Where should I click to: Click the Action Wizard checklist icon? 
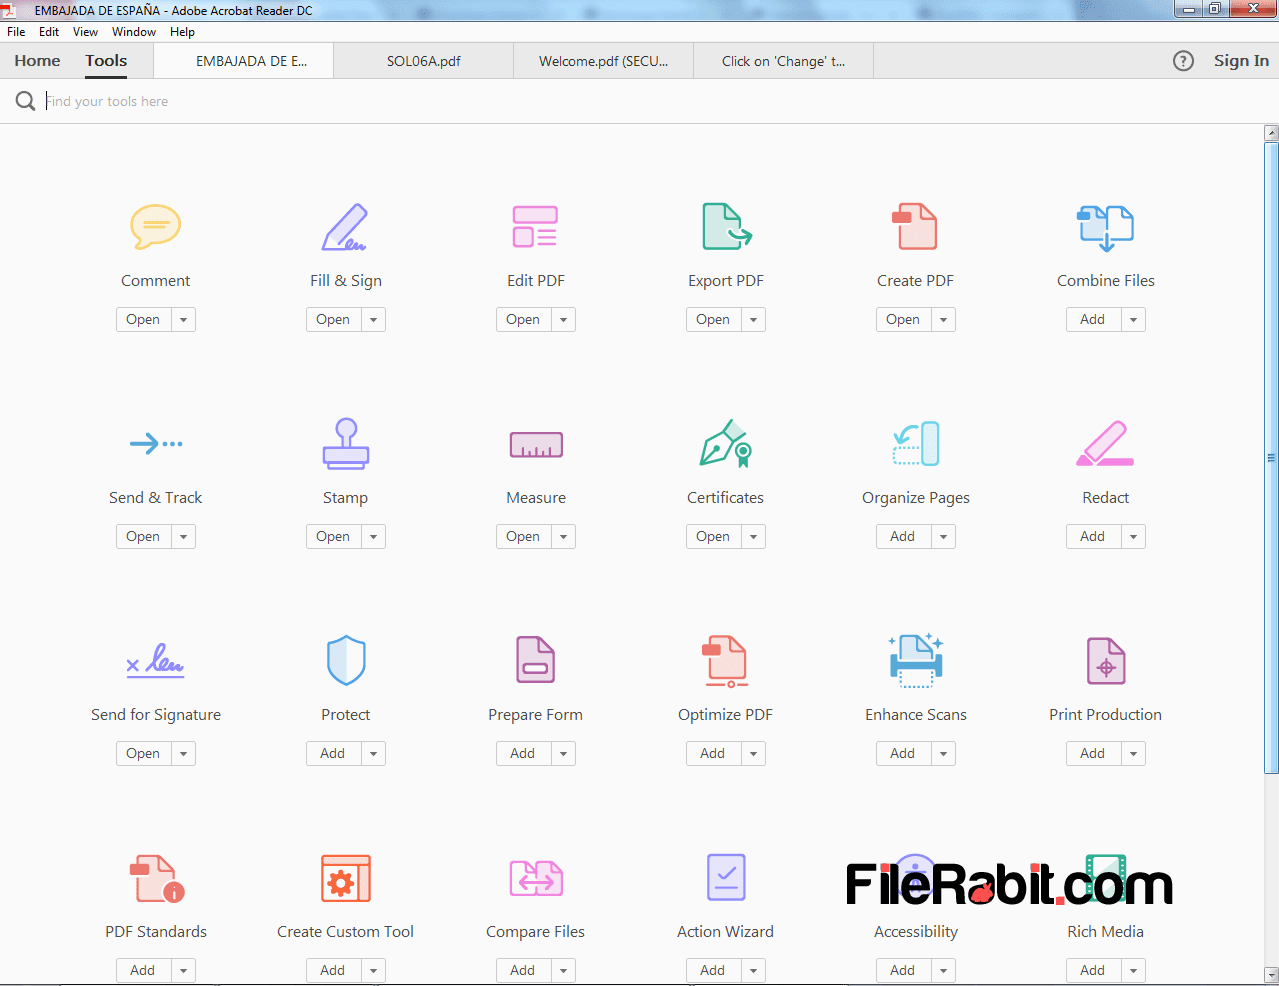[x=726, y=877]
